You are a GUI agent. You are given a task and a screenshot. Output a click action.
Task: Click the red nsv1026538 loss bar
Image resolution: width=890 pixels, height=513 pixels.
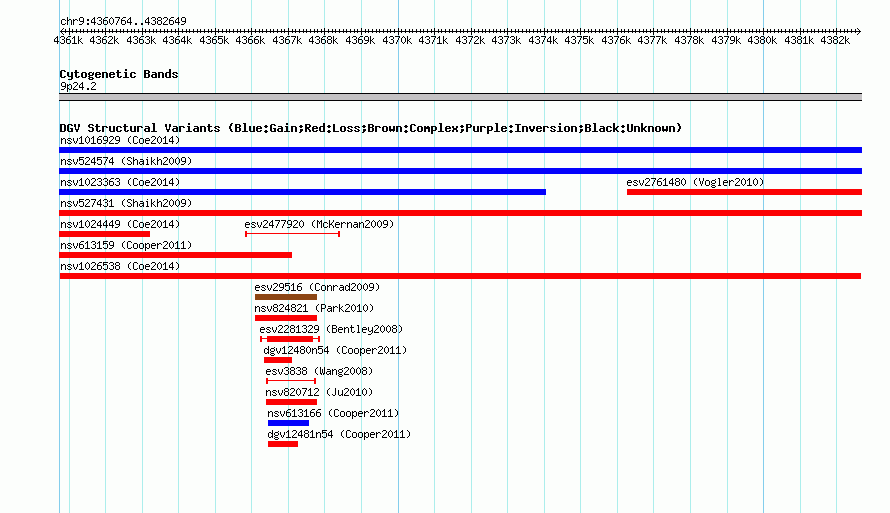pyautogui.click(x=460, y=276)
